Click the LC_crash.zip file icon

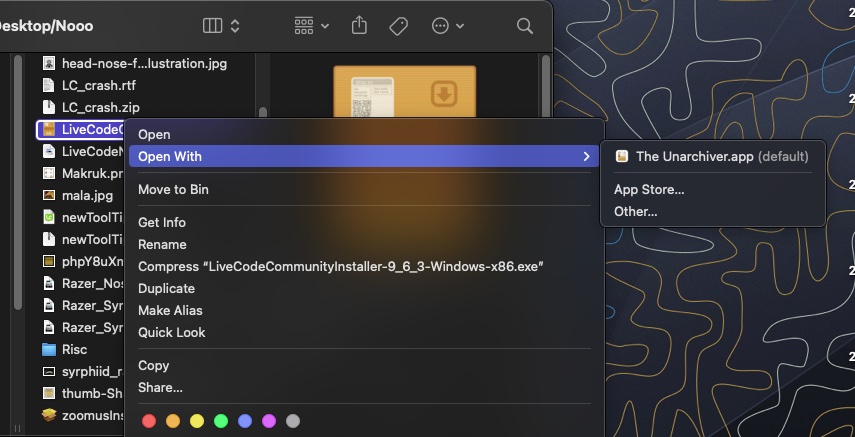(x=49, y=107)
